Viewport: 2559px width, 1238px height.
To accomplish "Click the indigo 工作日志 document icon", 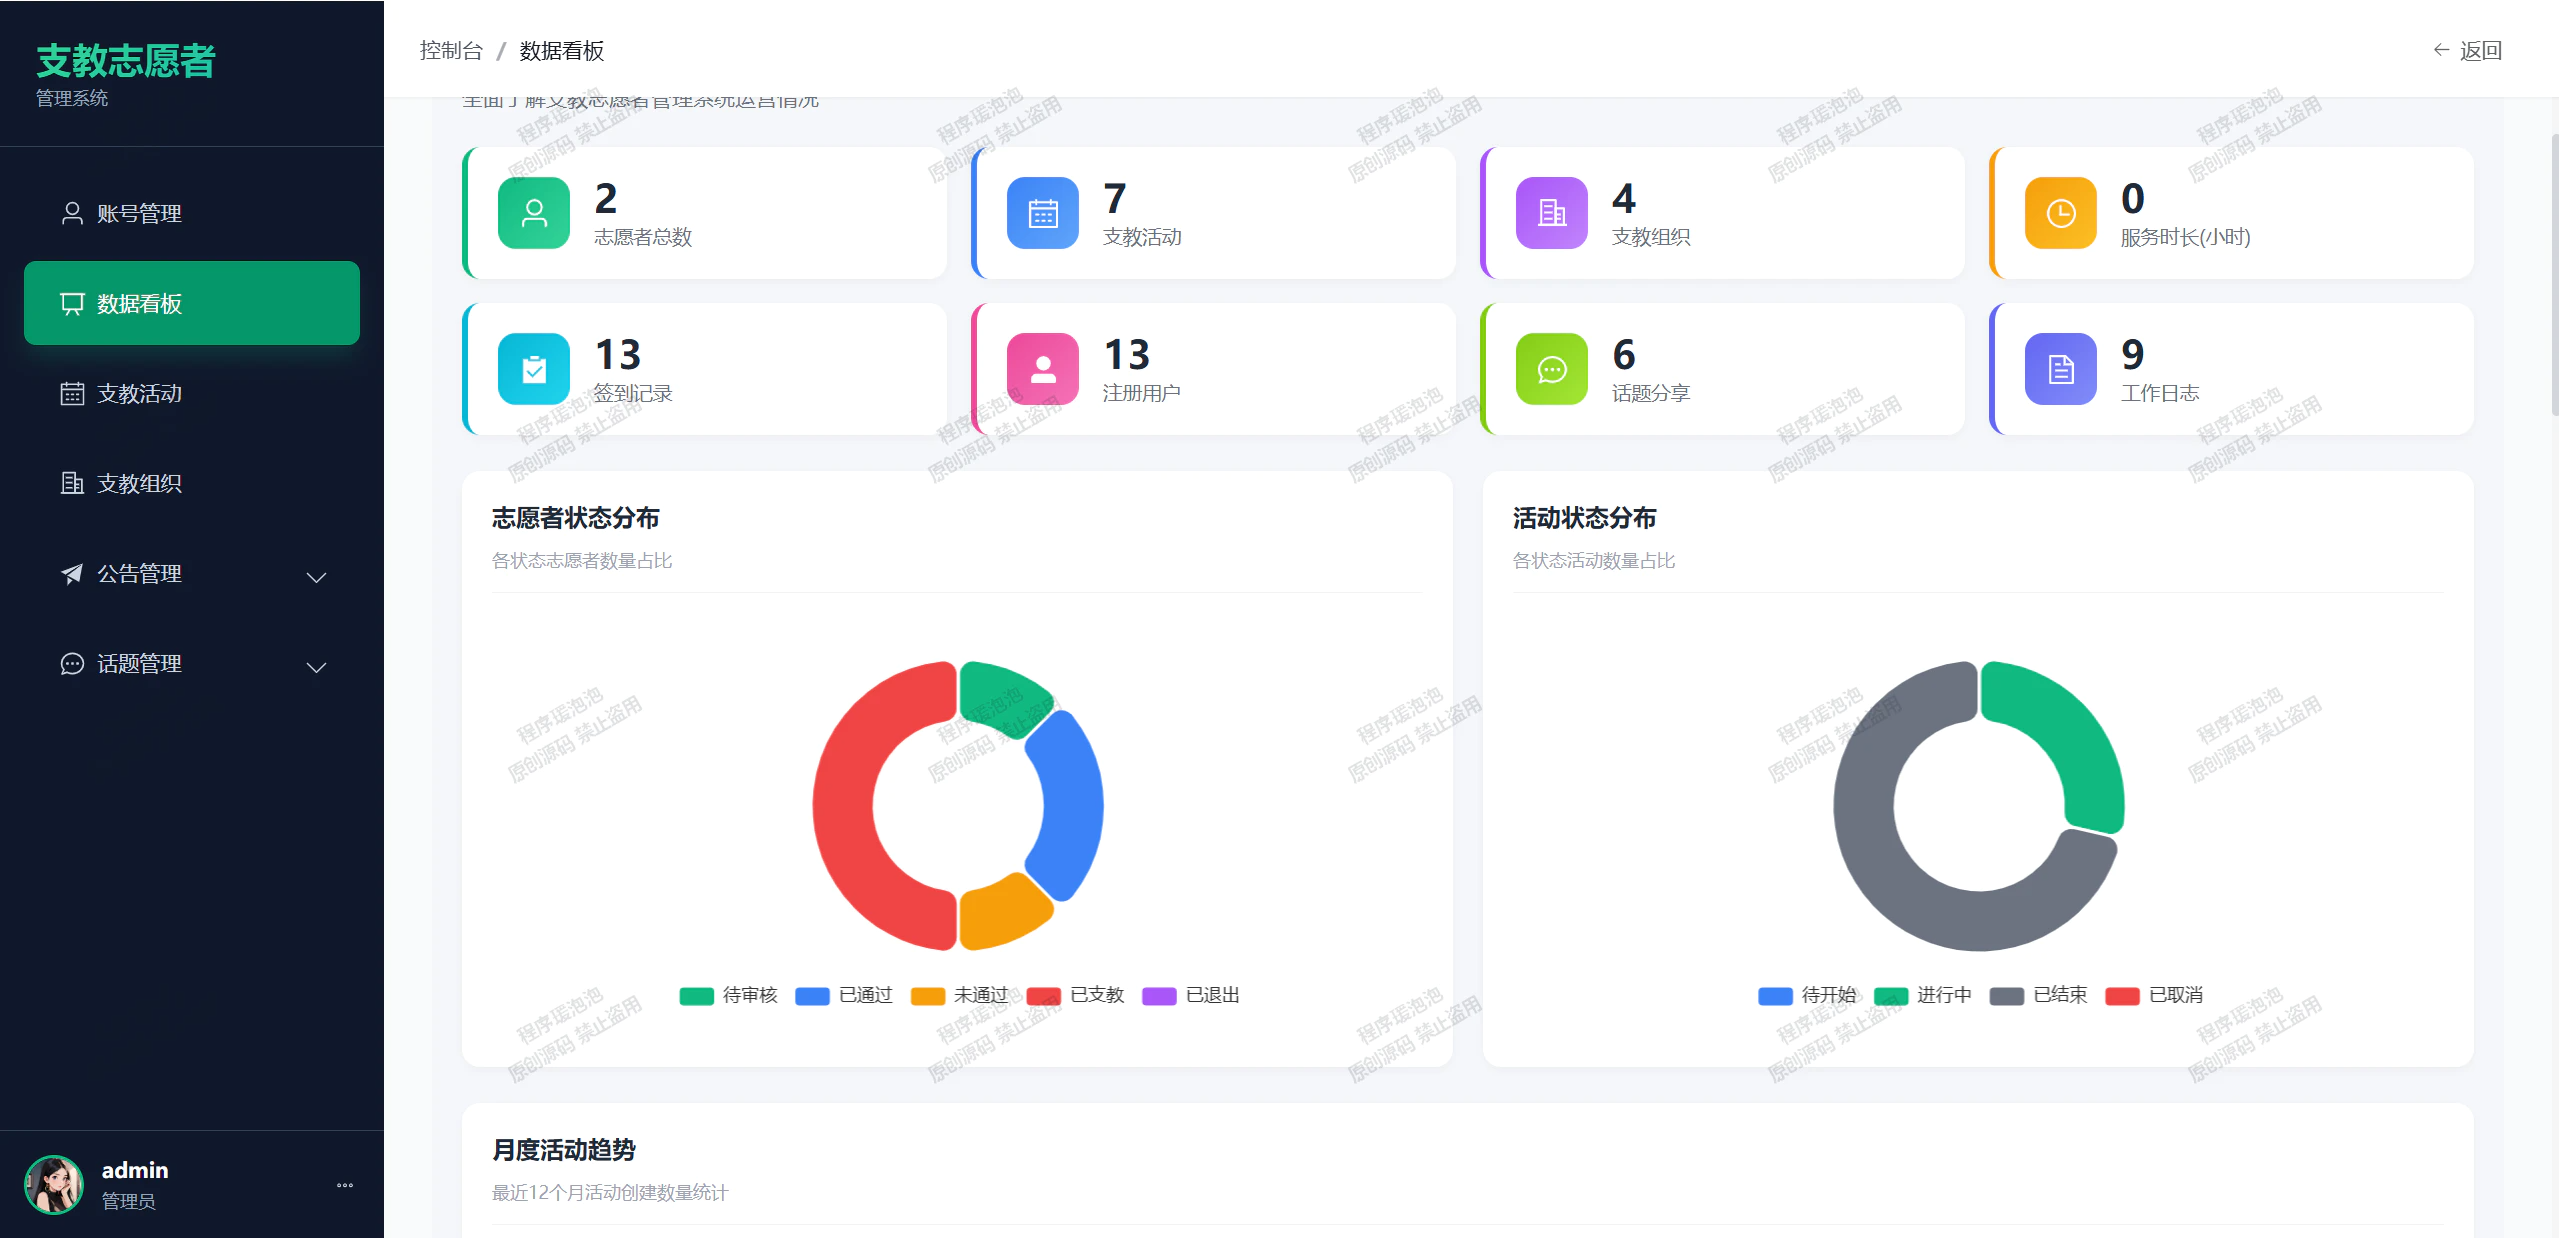I will click(x=2061, y=369).
